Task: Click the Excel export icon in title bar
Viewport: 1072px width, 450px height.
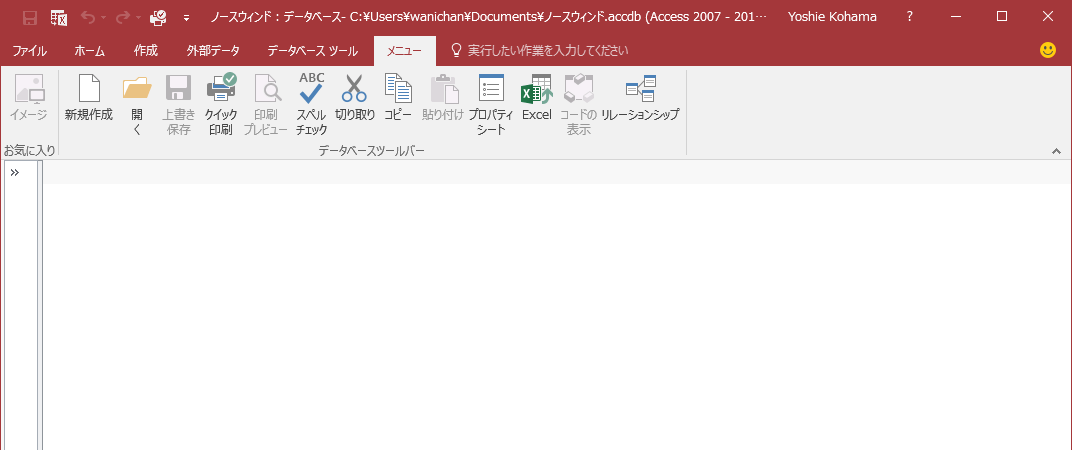Action: 59,18
